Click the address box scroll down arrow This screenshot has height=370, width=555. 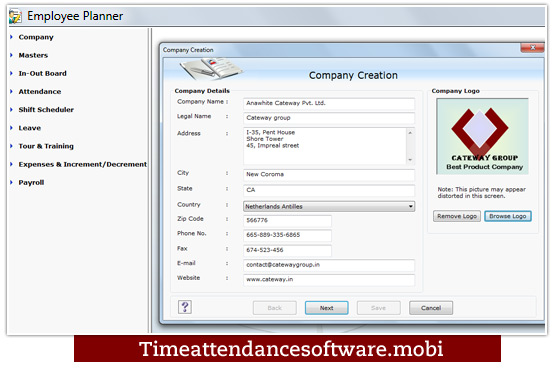pos(410,160)
